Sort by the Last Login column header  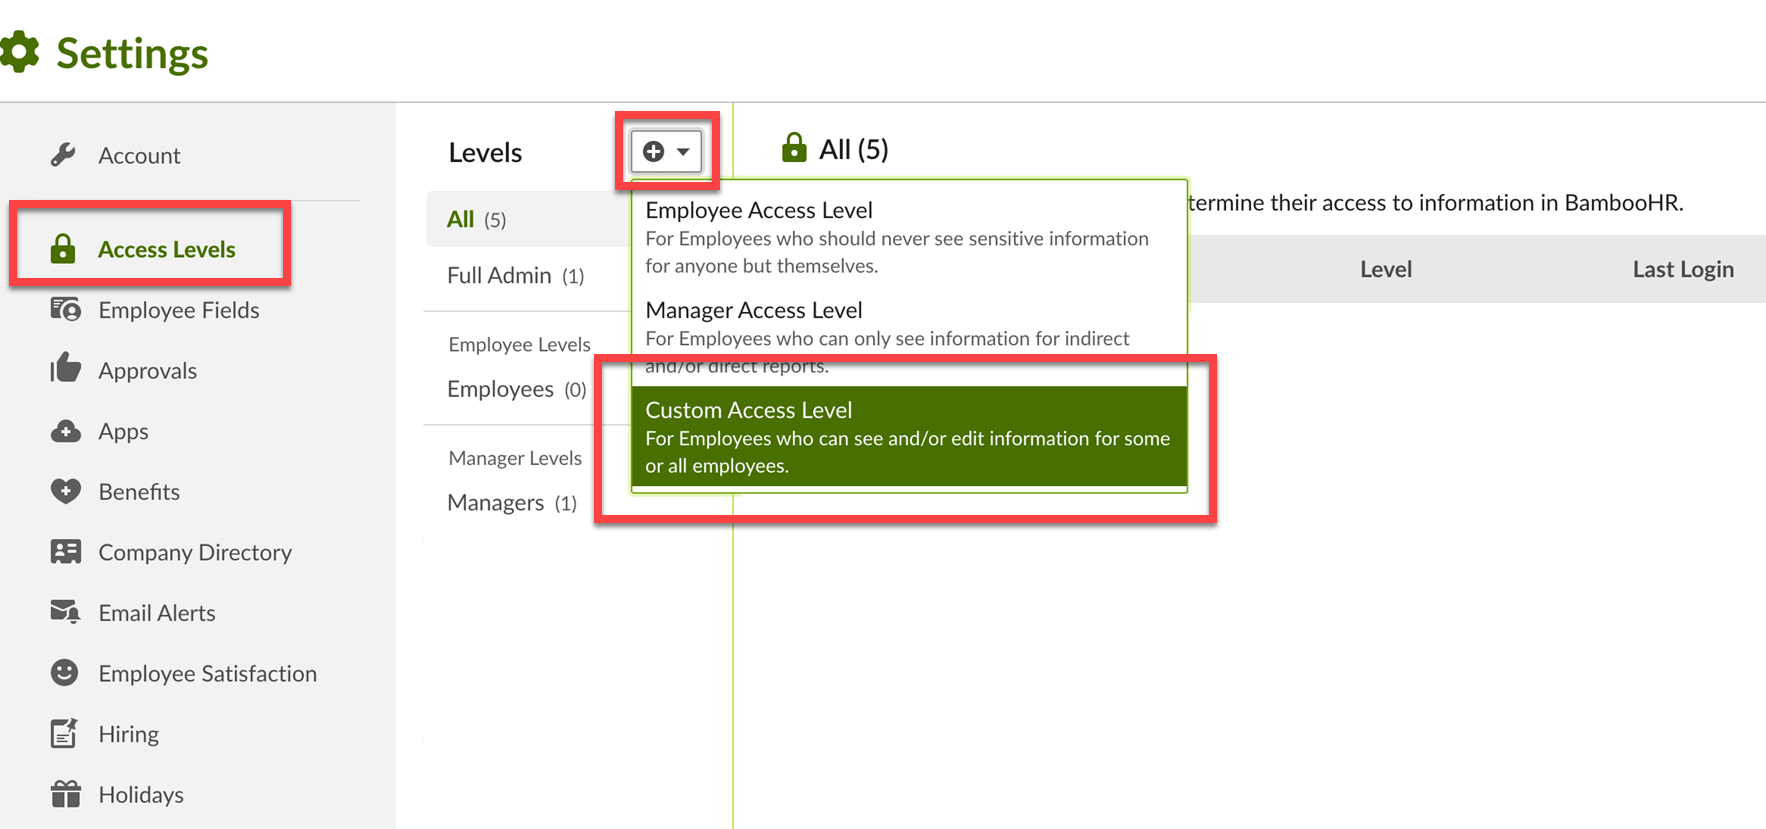(1683, 269)
